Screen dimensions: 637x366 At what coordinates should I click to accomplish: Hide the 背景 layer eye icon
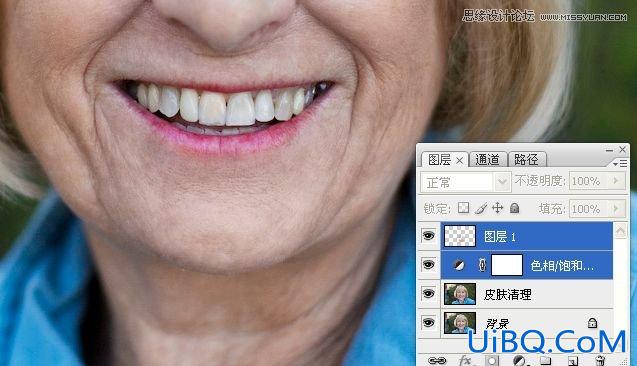[428, 323]
